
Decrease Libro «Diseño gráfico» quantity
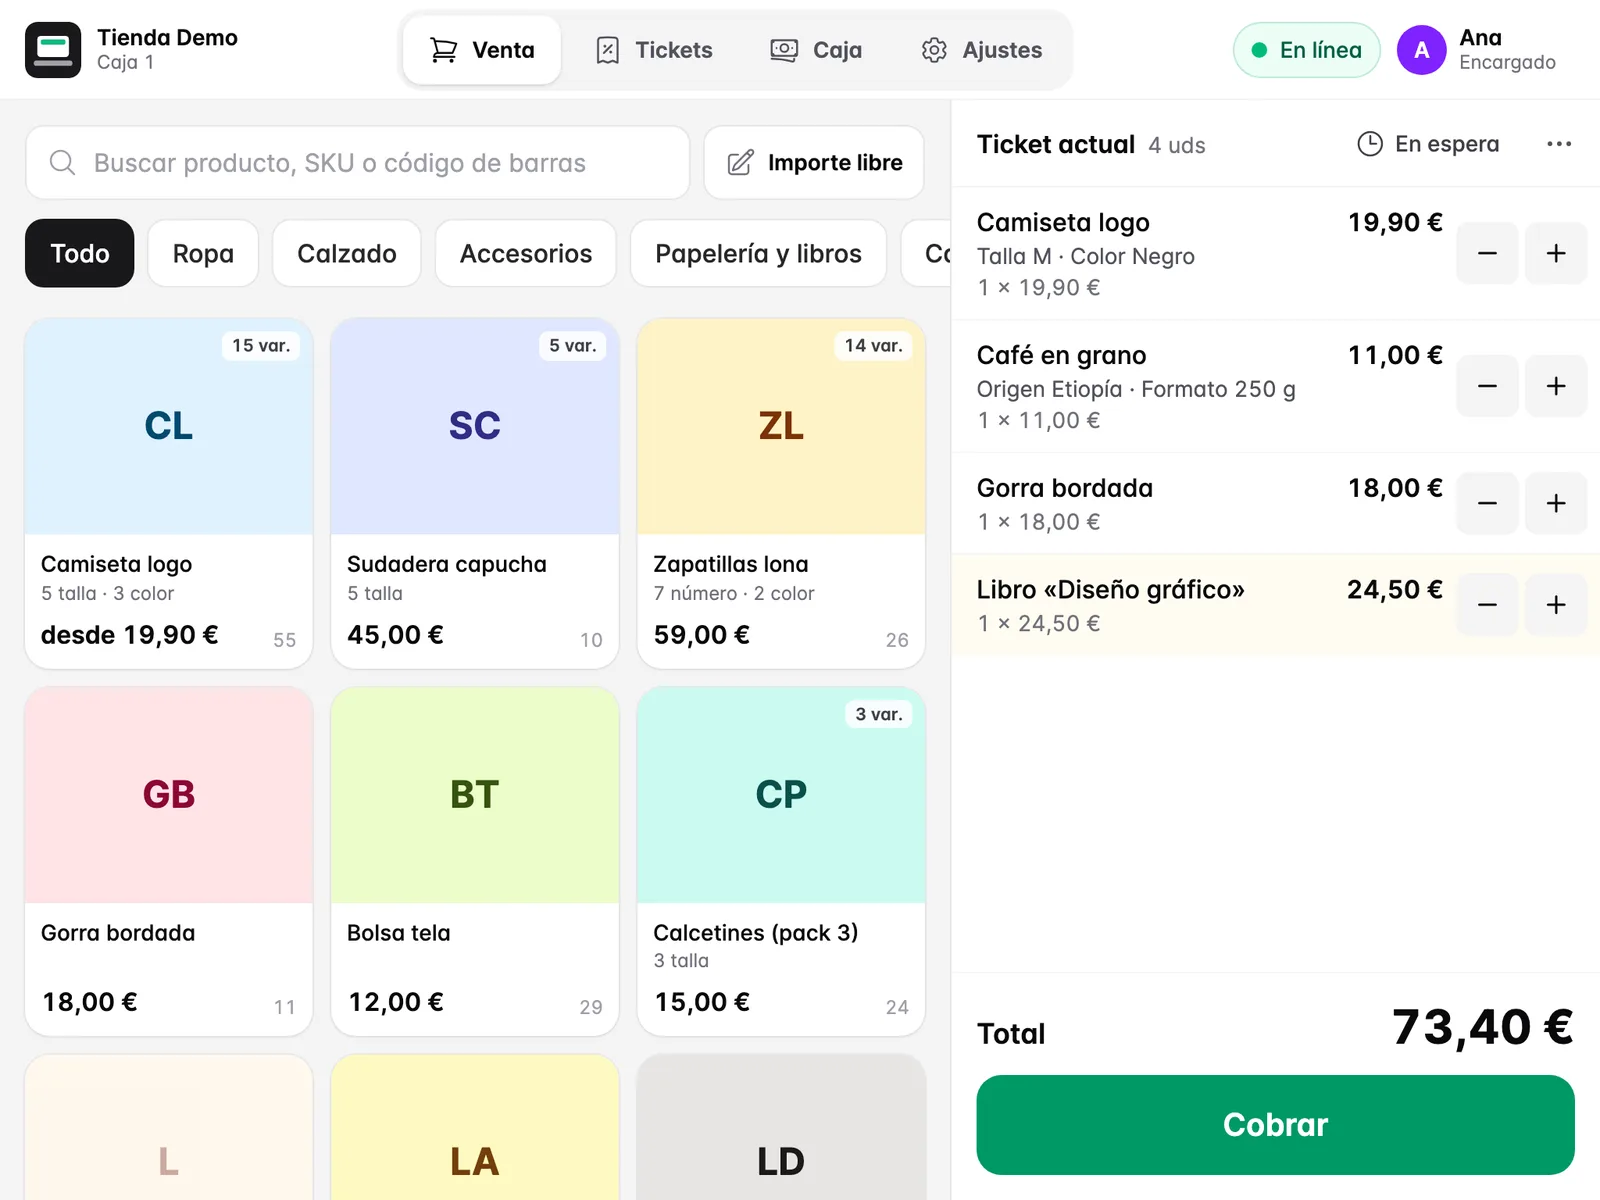[x=1487, y=605]
